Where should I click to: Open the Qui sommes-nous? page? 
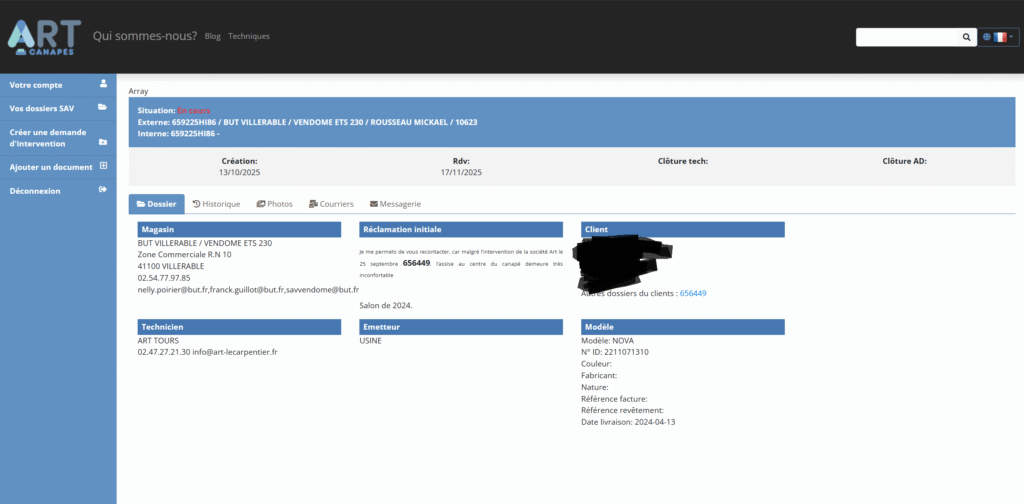(144, 36)
